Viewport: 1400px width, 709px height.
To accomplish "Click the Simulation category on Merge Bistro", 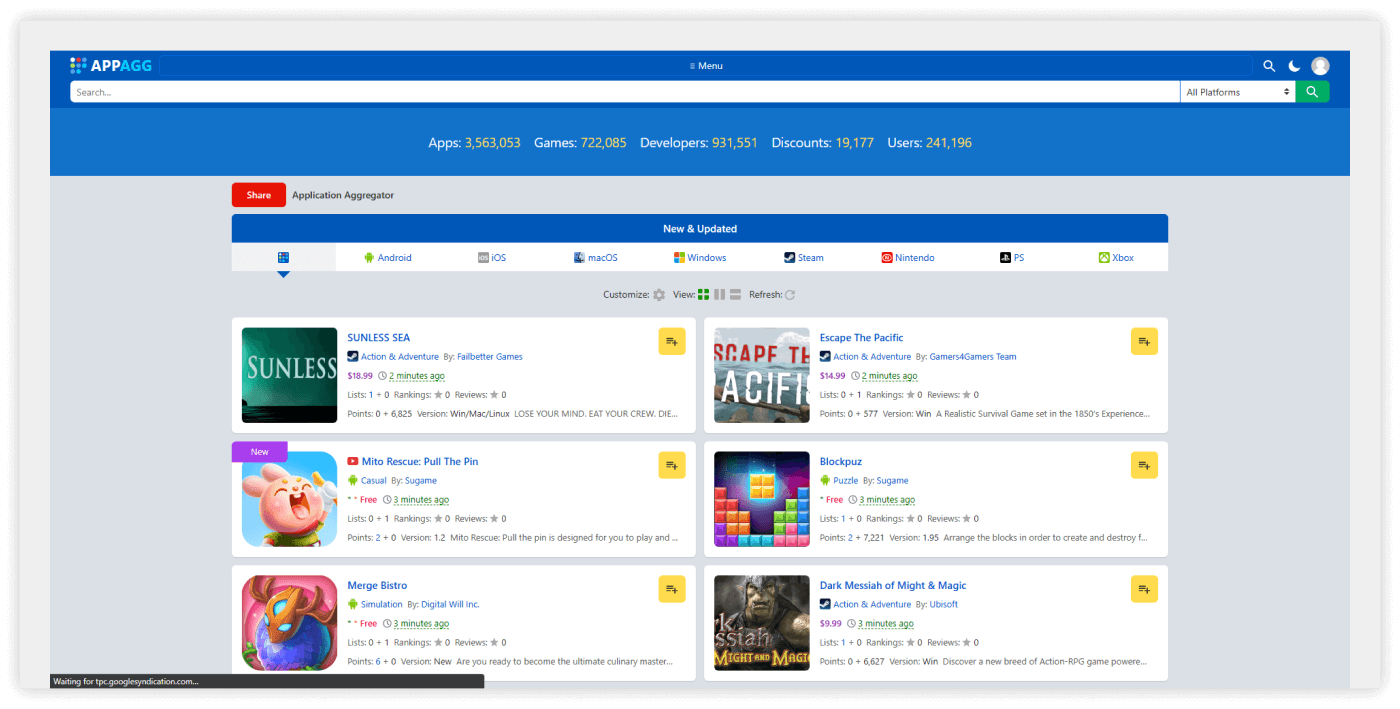I will coord(382,605).
